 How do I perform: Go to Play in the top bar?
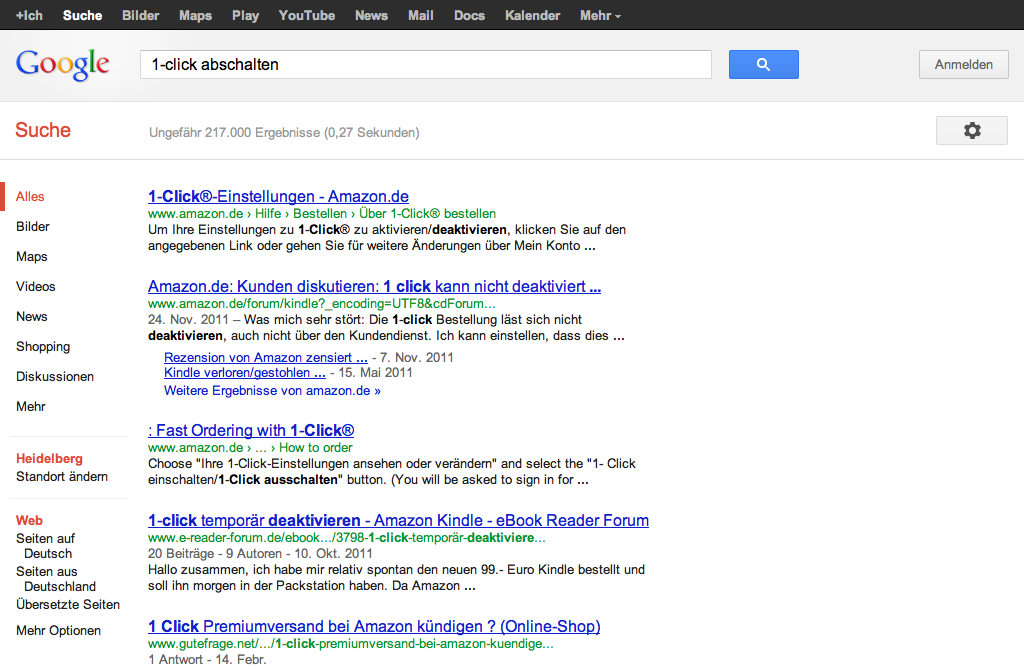click(x=246, y=15)
